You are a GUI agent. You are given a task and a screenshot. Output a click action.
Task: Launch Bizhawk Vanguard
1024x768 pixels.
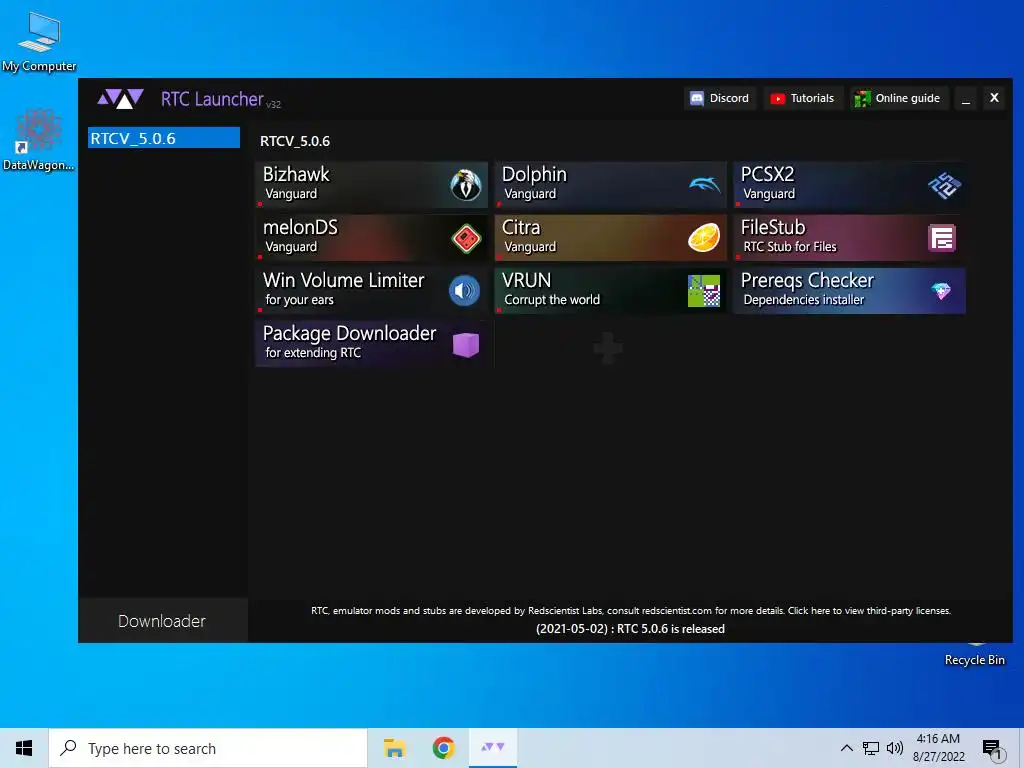point(372,185)
